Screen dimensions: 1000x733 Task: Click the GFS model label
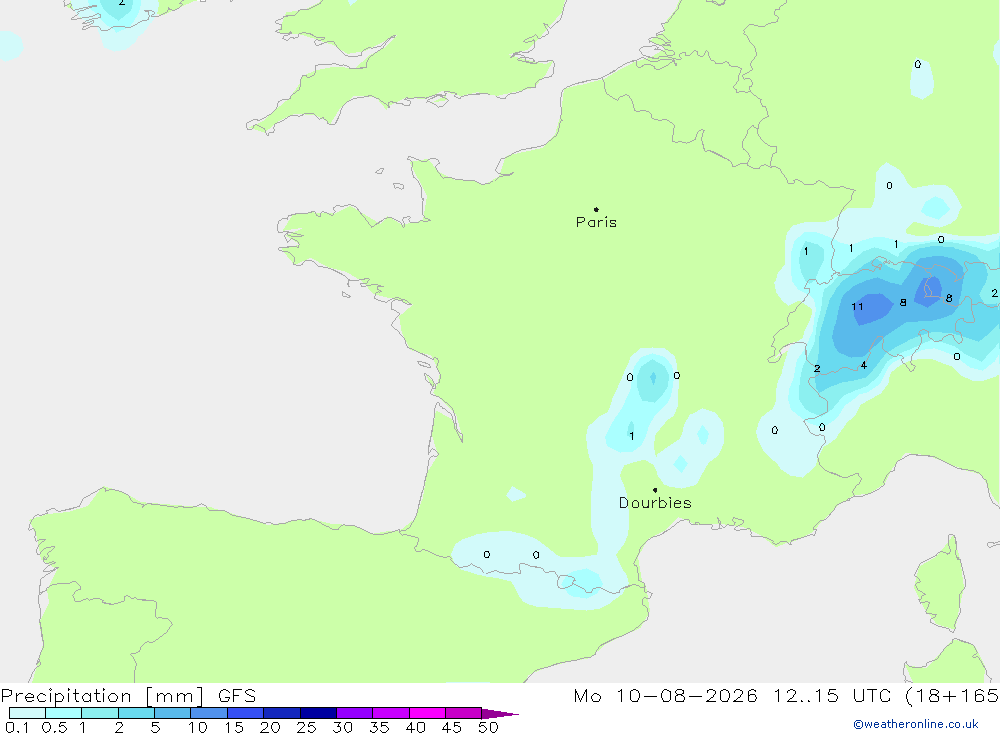tap(237, 696)
